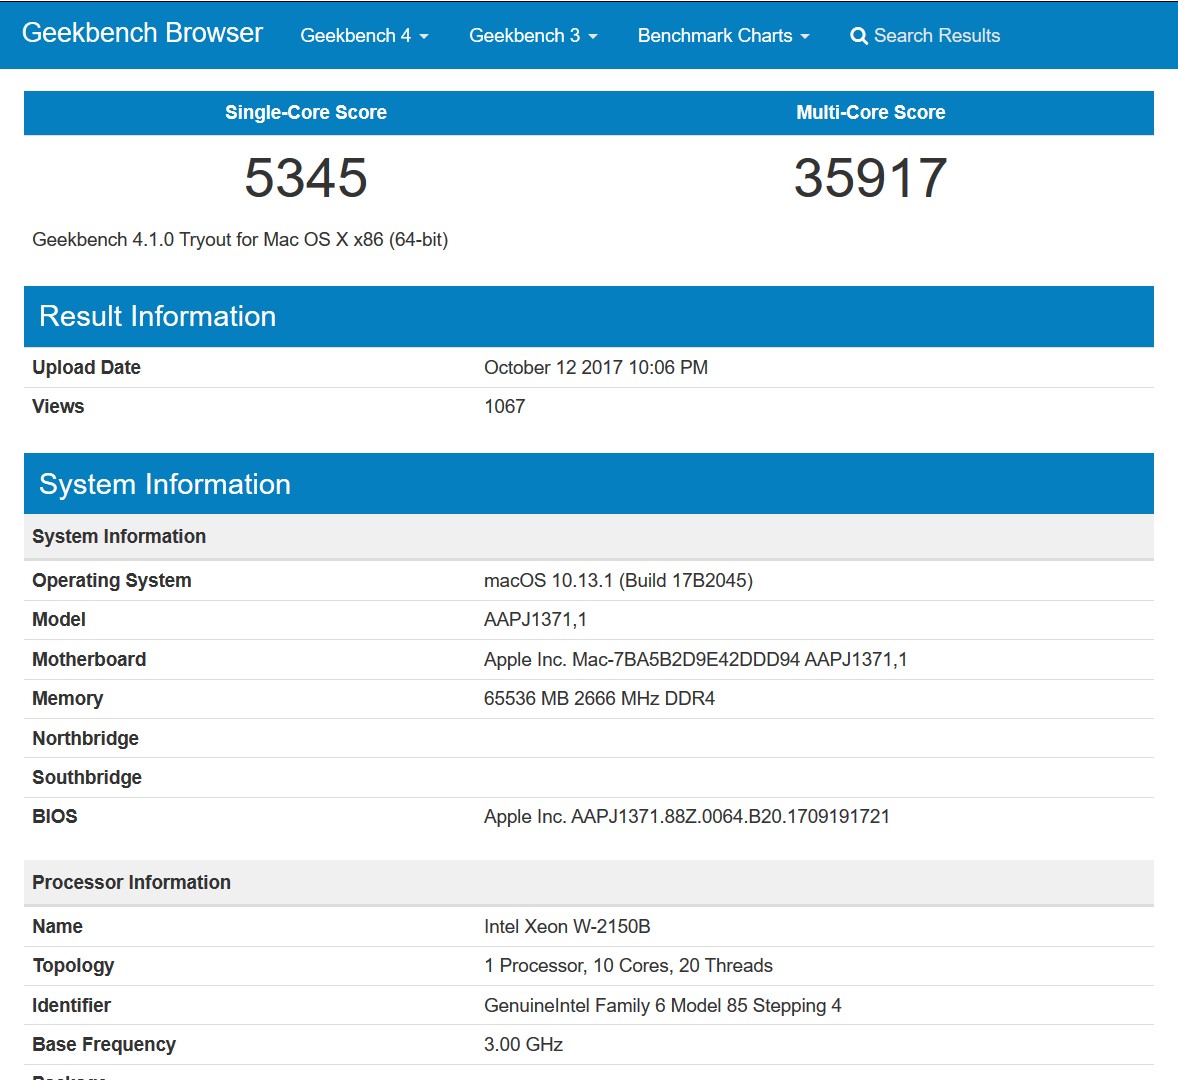The width and height of the screenshot is (1178, 1080).
Task: Select the Multi-Core Score heading
Action: click(x=871, y=113)
